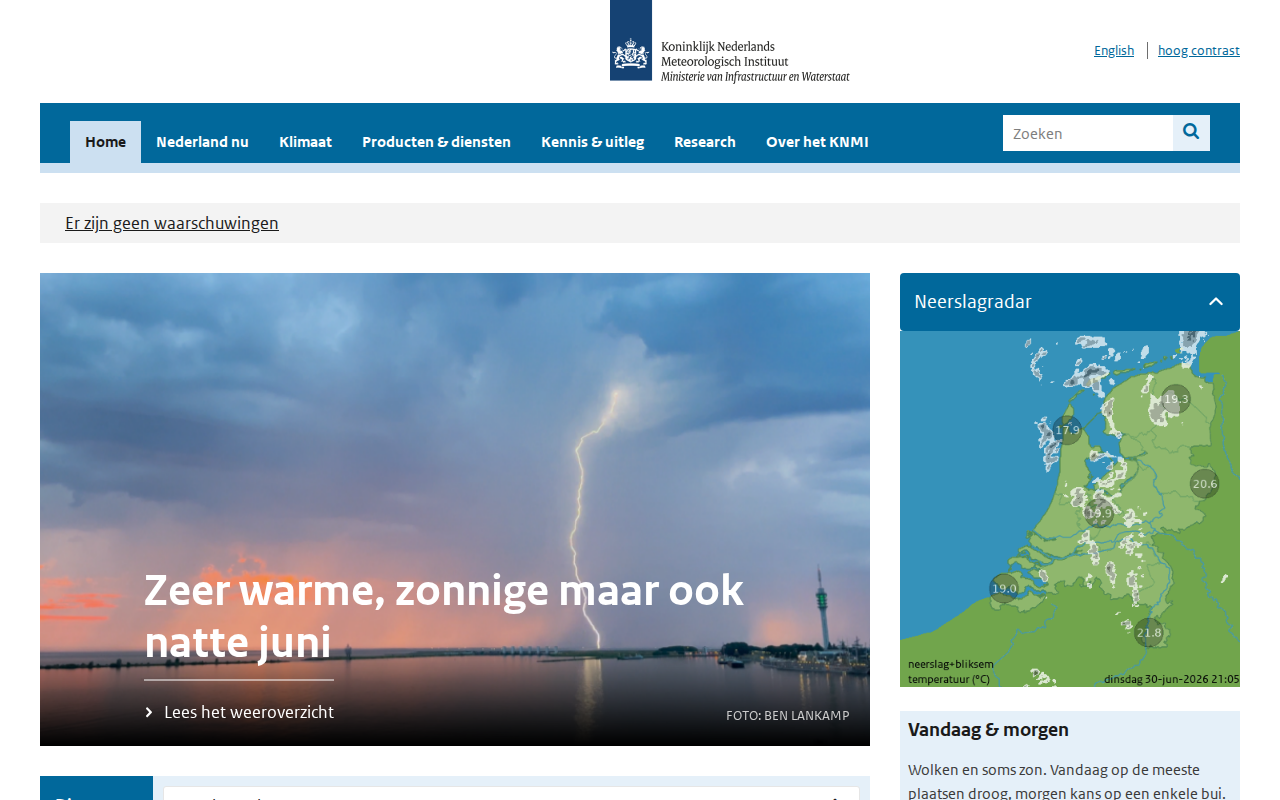1280x800 pixels.
Task: Open the Over het KNMI menu
Action: (x=817, y=142)
